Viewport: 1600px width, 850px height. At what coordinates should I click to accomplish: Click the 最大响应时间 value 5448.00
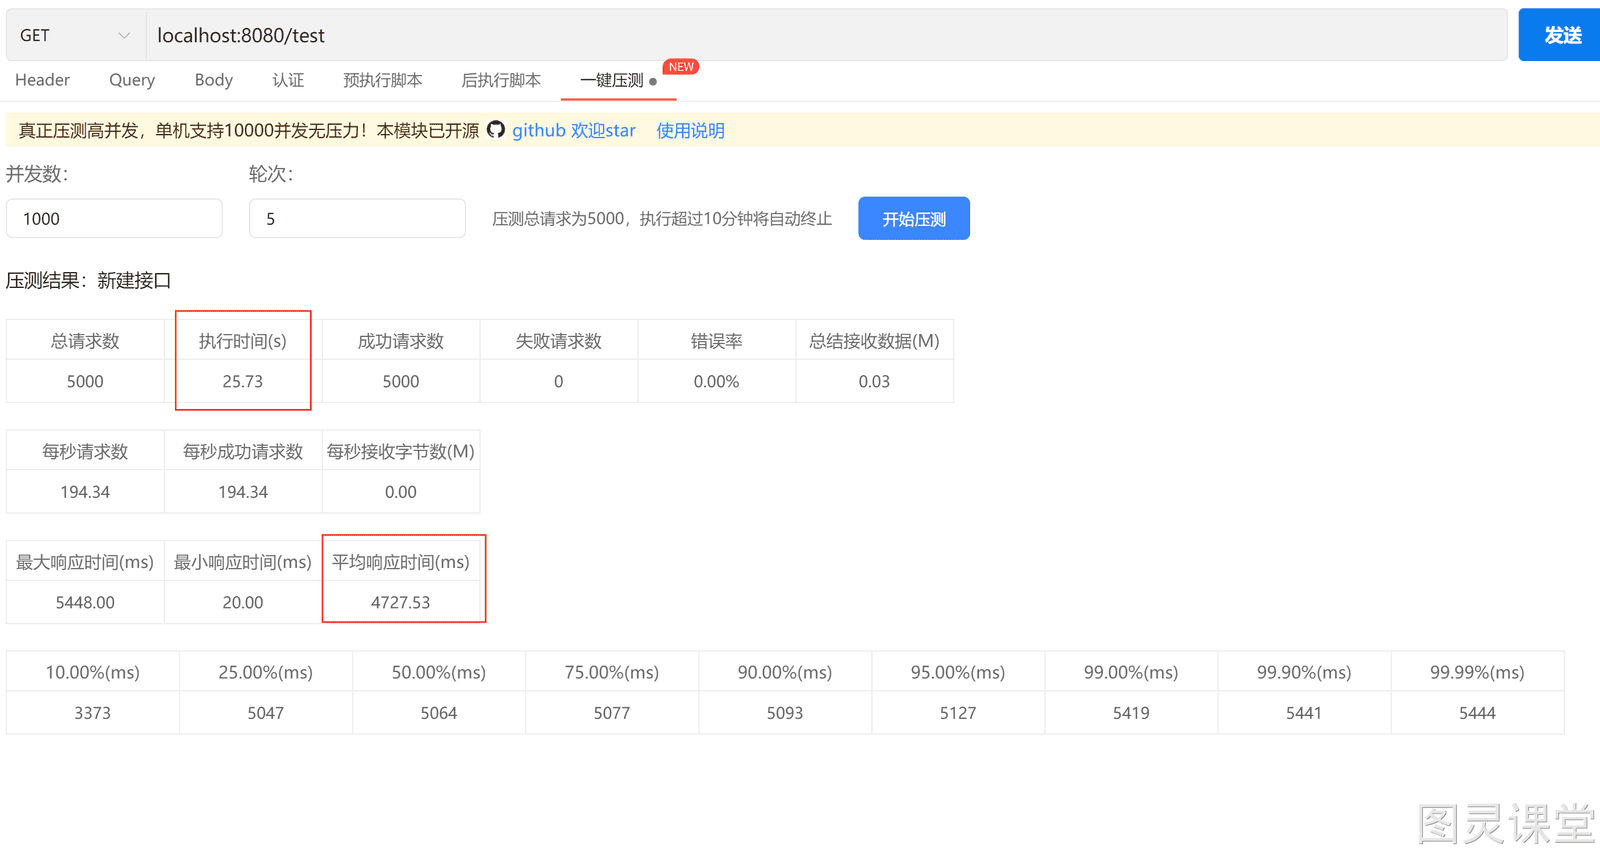(85, 602)
